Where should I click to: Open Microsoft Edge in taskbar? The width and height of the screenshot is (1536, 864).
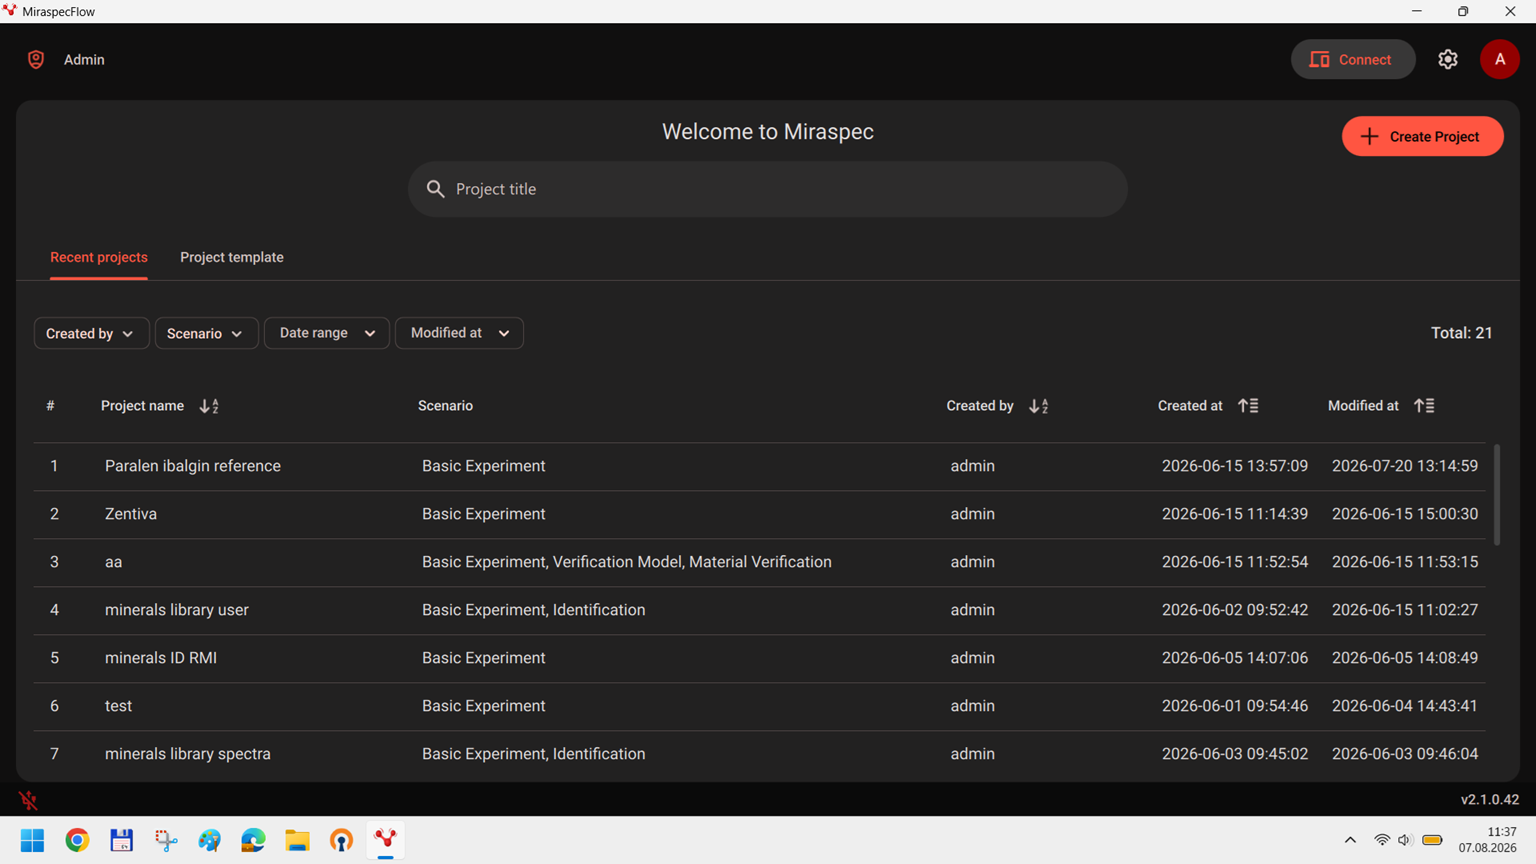pyautogui.click(x=253, y=840)
